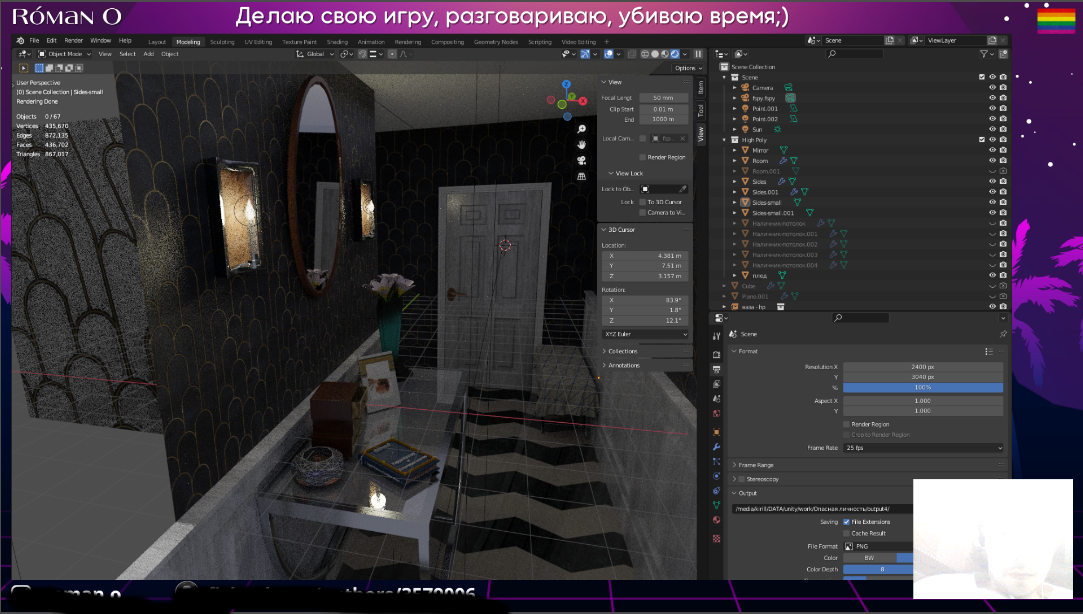Hide the Mirror object using eye icon
Screen dimensions: 1083x614
(992, 150)
